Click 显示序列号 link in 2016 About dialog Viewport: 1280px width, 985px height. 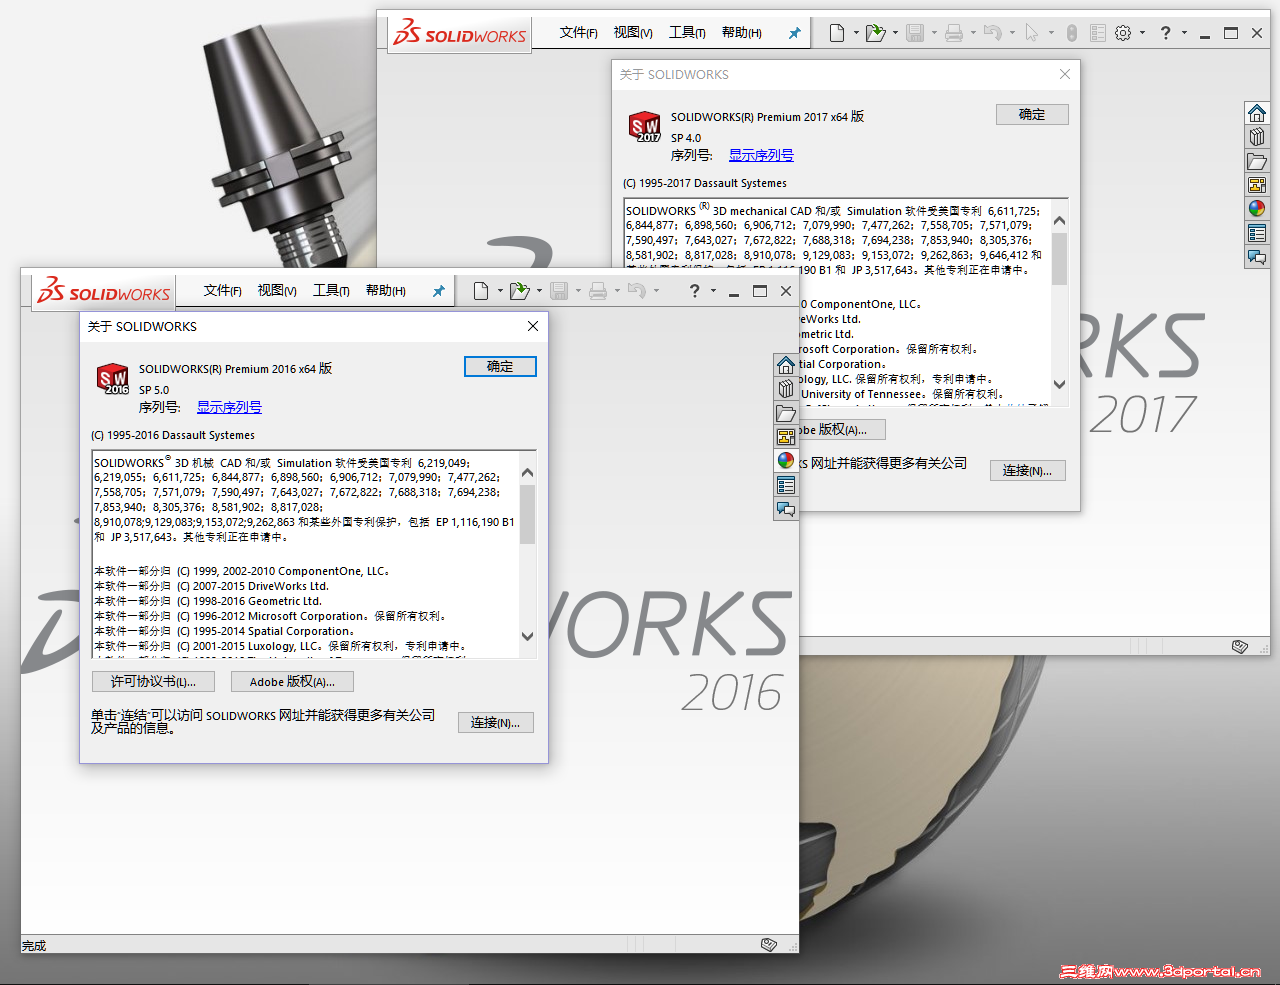pyautogui.click(x=229, y=407)
